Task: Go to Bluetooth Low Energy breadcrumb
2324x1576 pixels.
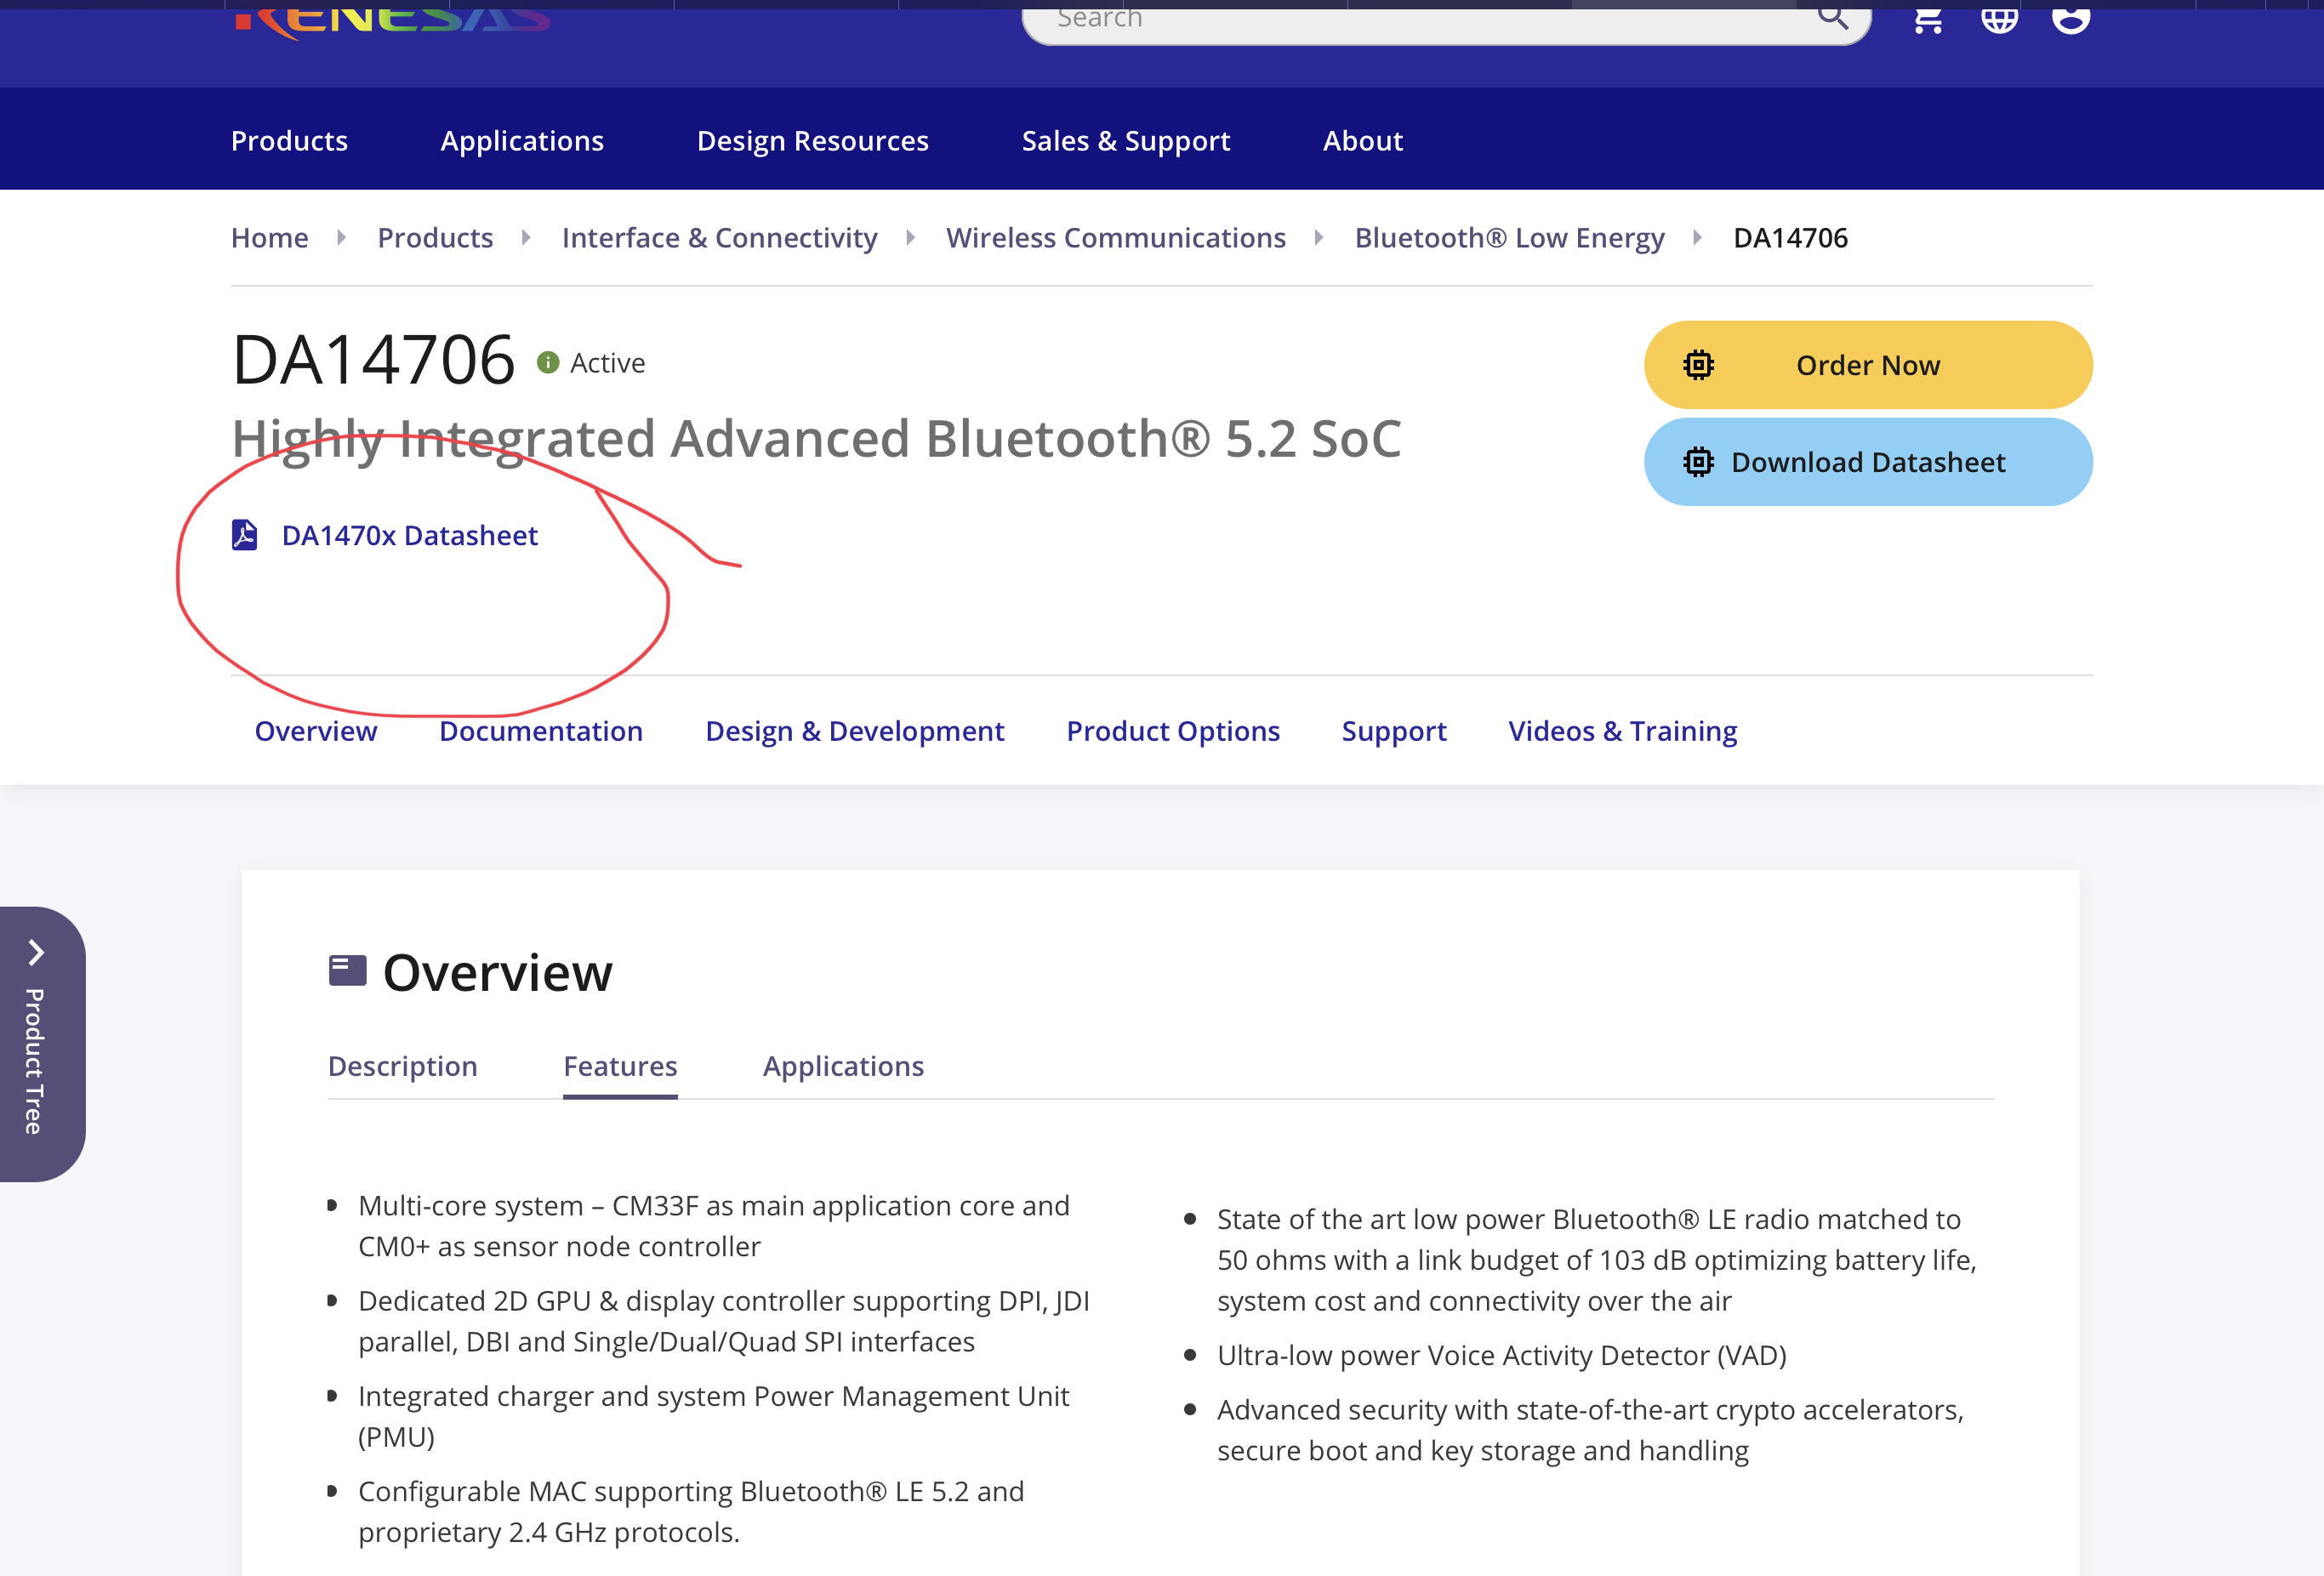Action: 1509,238
